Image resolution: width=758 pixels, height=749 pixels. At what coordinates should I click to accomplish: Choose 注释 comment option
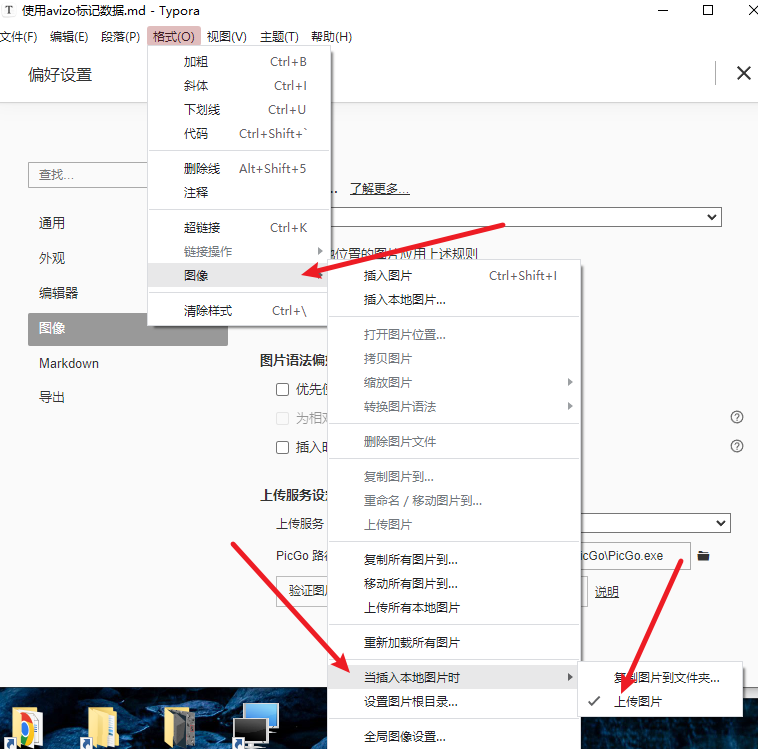[239, 192]
